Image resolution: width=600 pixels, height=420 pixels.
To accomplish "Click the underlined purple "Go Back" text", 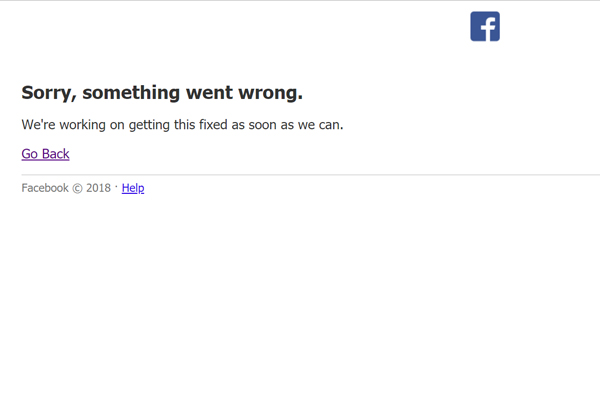I will pyautogui.click(x=45, y=154).
